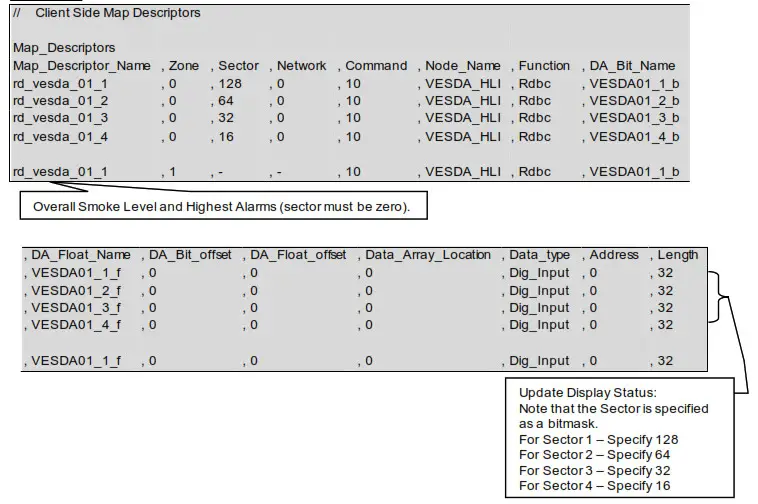The width and height of the screenshot is (758, 504).
Task: Select the "Map_Descriptors" section heading
Action: point(64,48)
